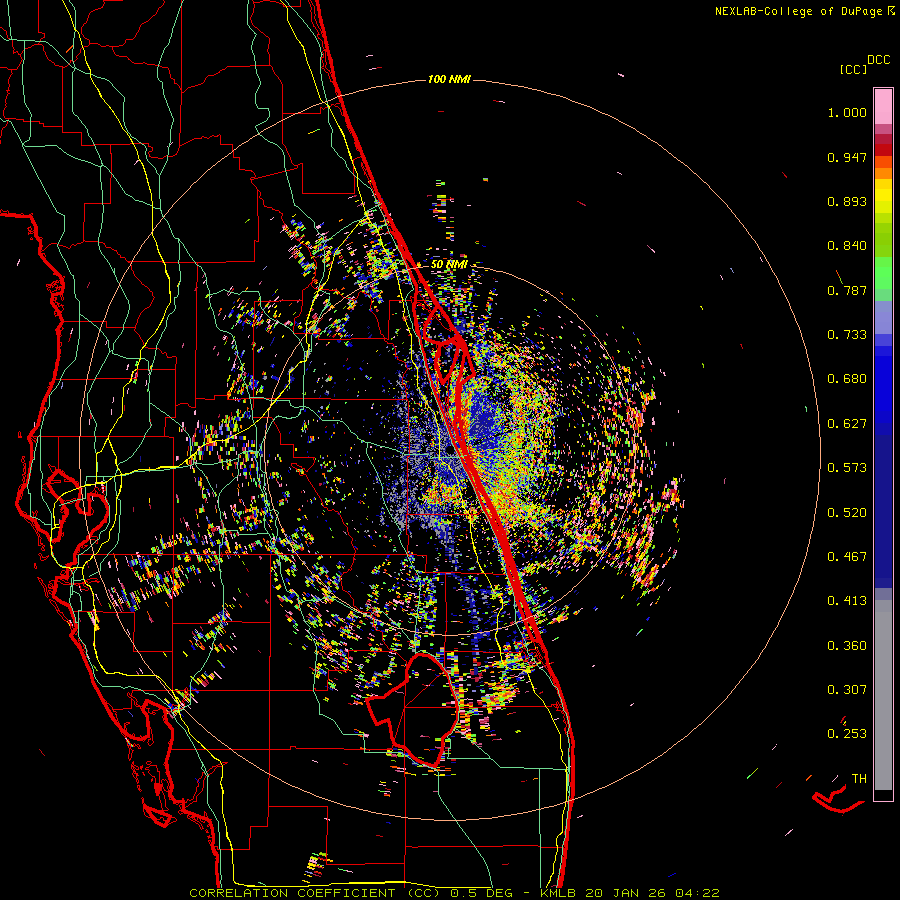
Task: Pick the 0.947 value on the scale
Action: pos(847,157)
